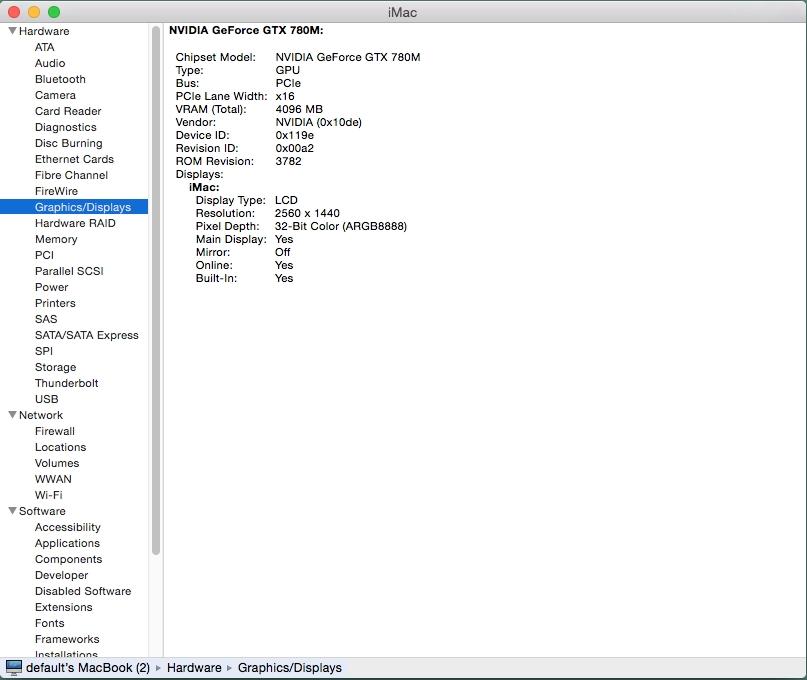This screenshot has width=807, height=680.
Task: Show SATA/SATA Express details
Action: point(86,335)
